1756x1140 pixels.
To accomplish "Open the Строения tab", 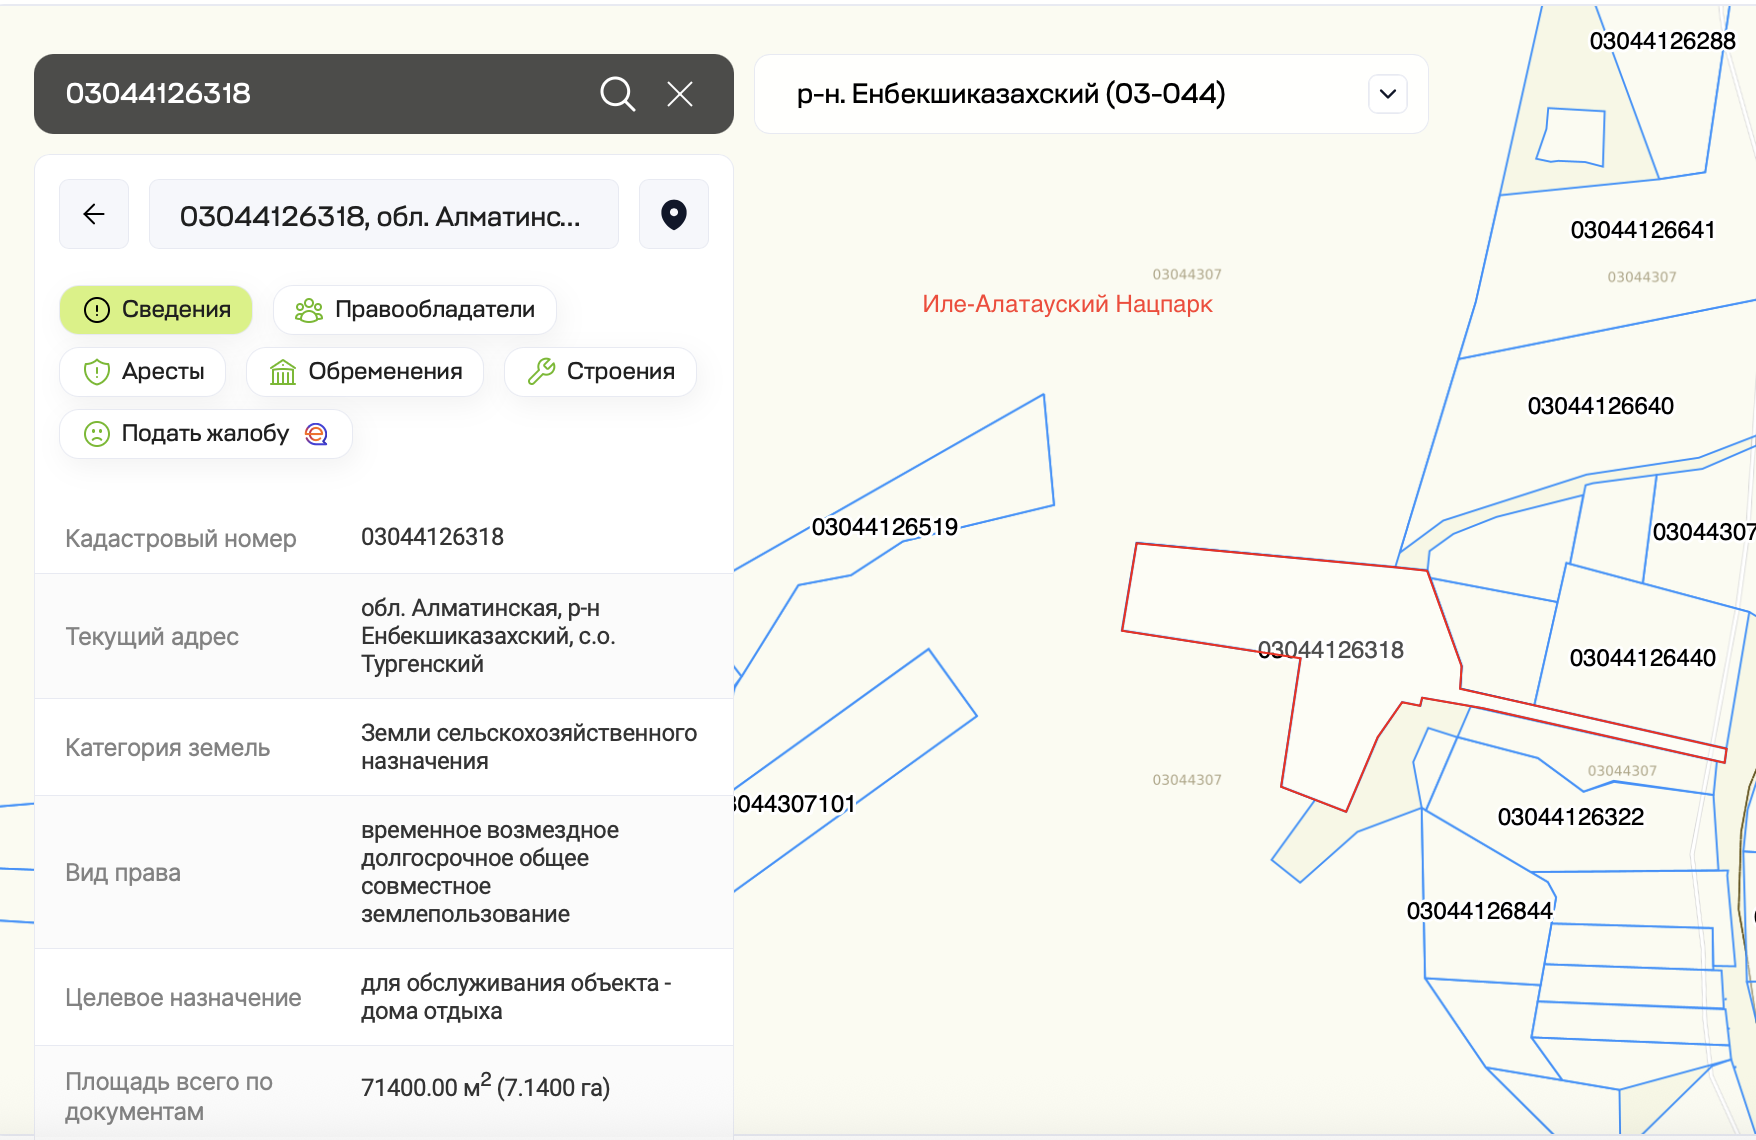I will coord(600,372).
